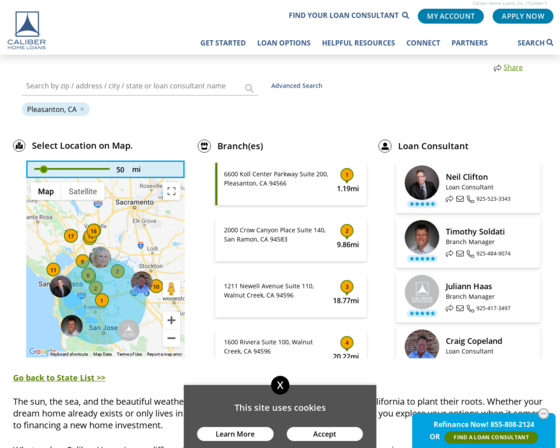
Task: Select the Newell Avenue Walnut Creek branch
Action: [291, 296]
